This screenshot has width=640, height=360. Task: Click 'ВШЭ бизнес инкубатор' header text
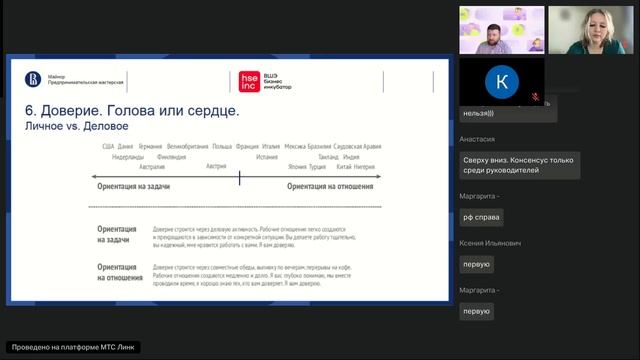tap(278, 82)
